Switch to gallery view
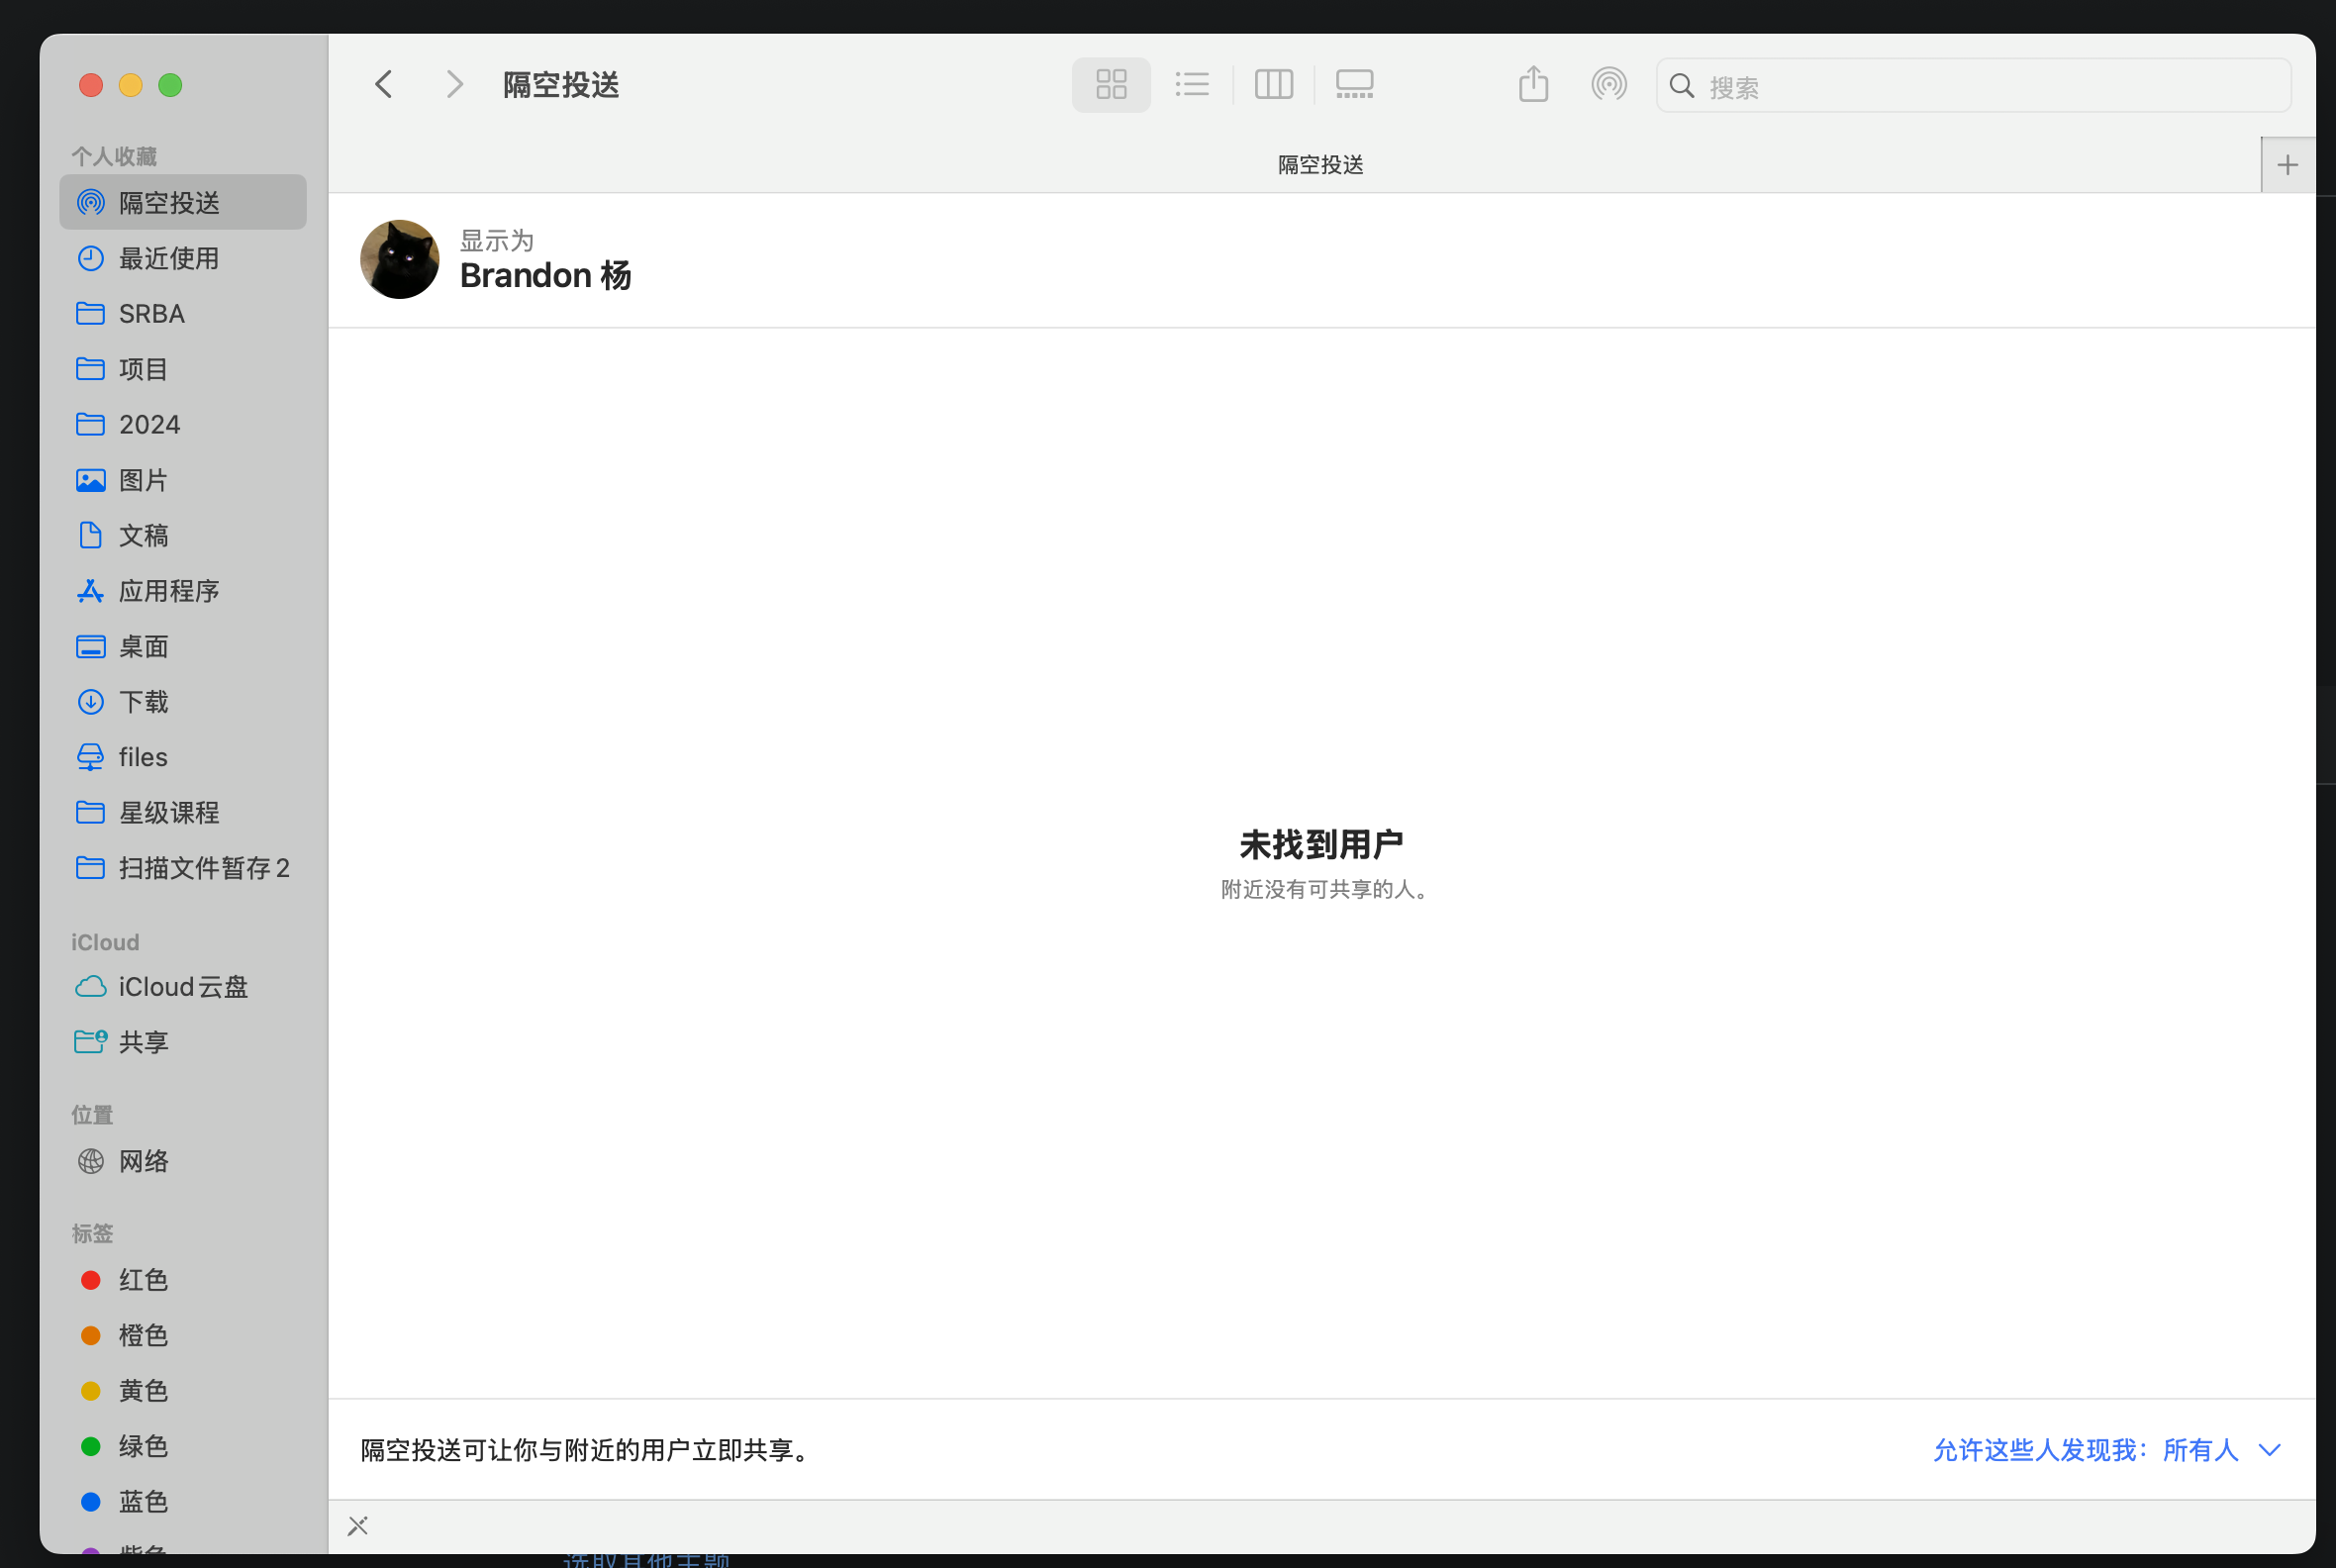The image size is (2336, 1568). [1354, 85]
